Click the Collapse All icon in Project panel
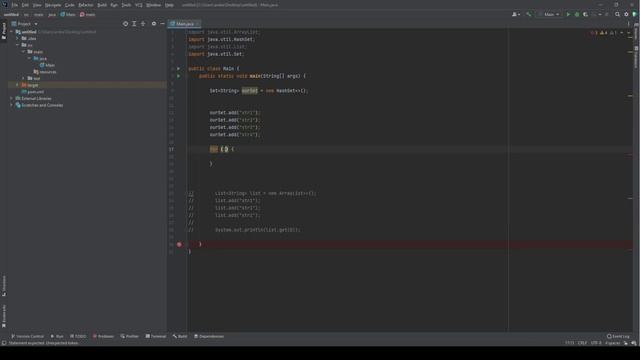This screenshot has height=360, width=640. tap(143, 24)
